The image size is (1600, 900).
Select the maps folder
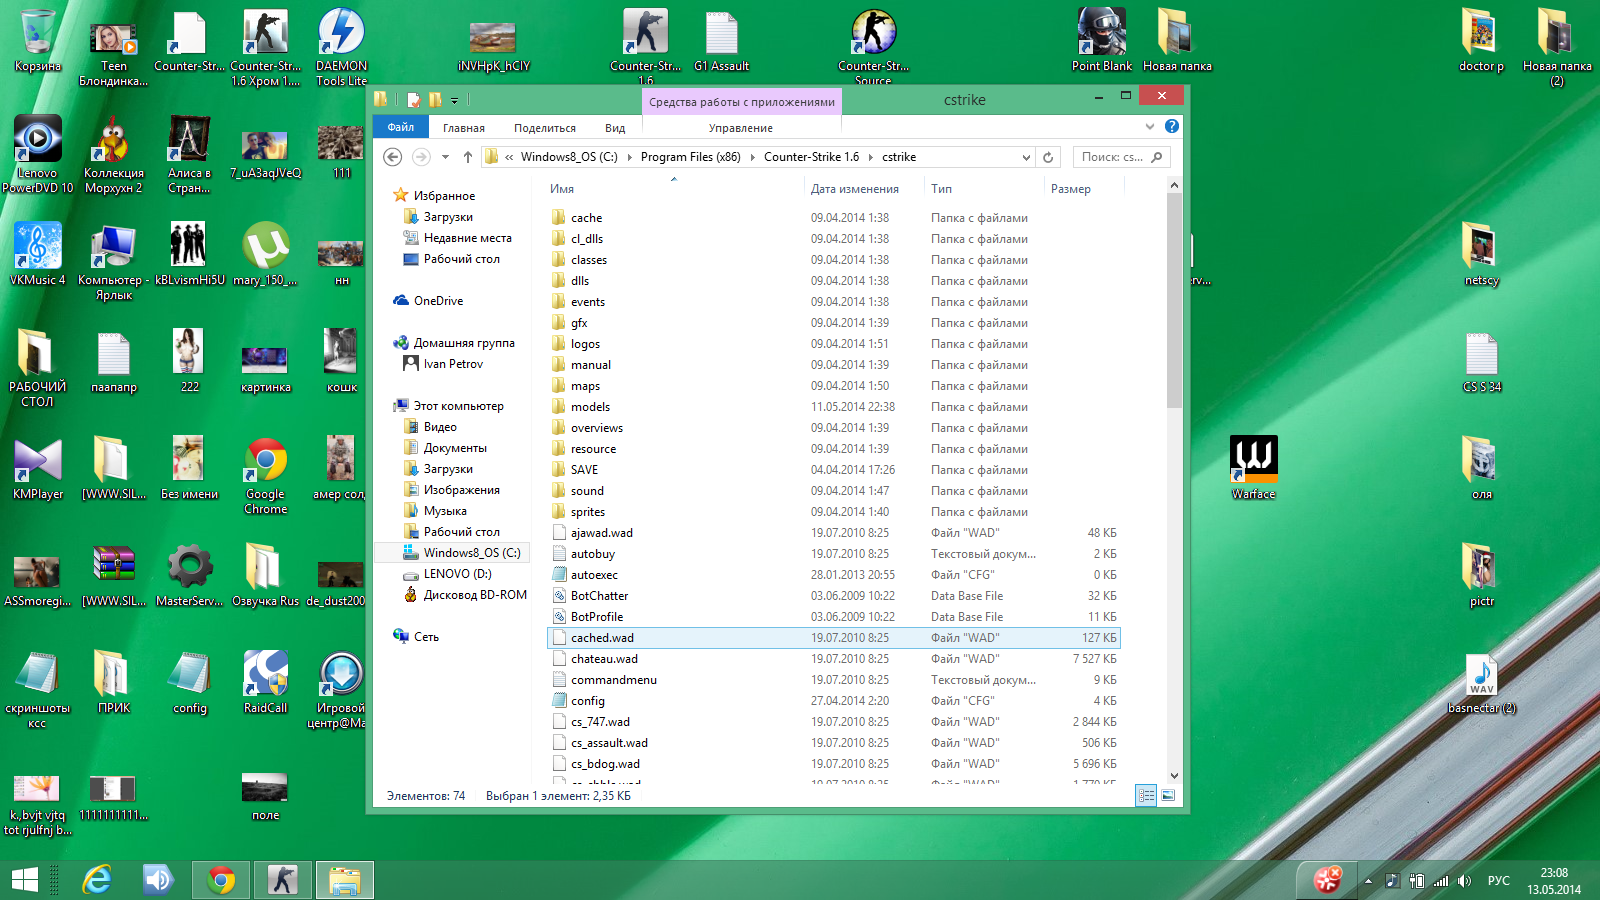[x=585, y=386]
